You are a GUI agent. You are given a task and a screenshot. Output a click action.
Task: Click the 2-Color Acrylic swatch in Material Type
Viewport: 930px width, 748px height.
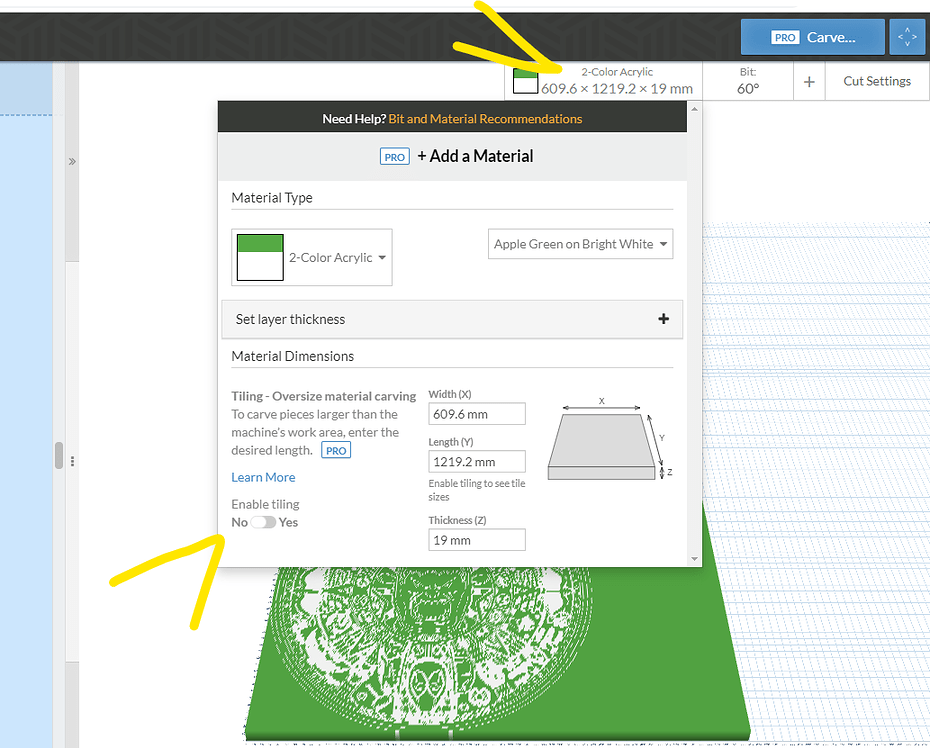tap(259, 258)
